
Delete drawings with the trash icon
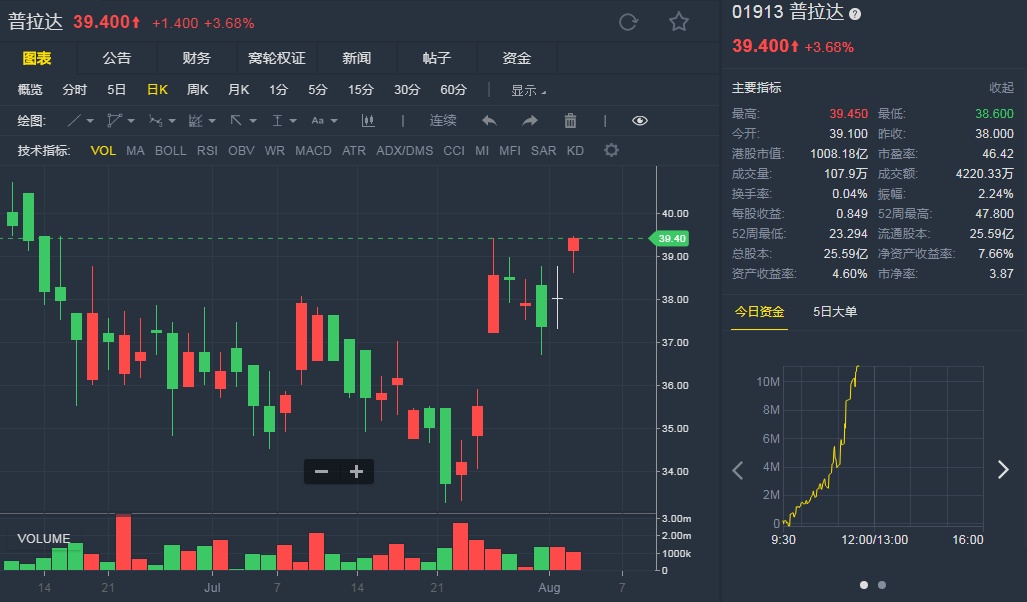[570, 121]
